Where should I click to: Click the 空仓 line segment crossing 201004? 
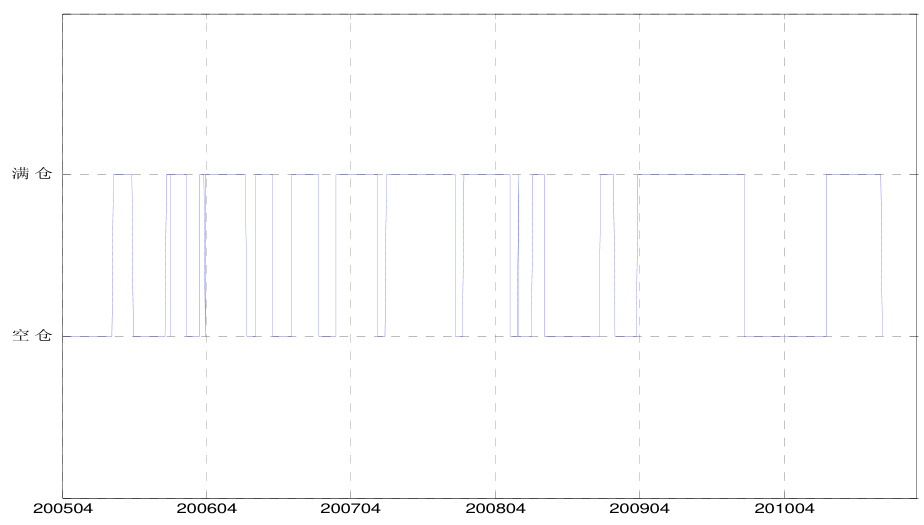(x=786, y=336)
